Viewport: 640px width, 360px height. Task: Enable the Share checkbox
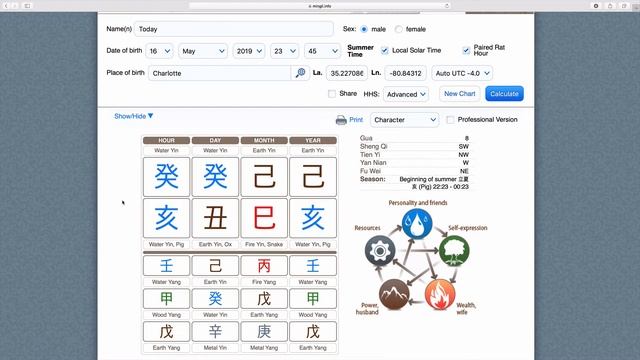click(332, 94)
